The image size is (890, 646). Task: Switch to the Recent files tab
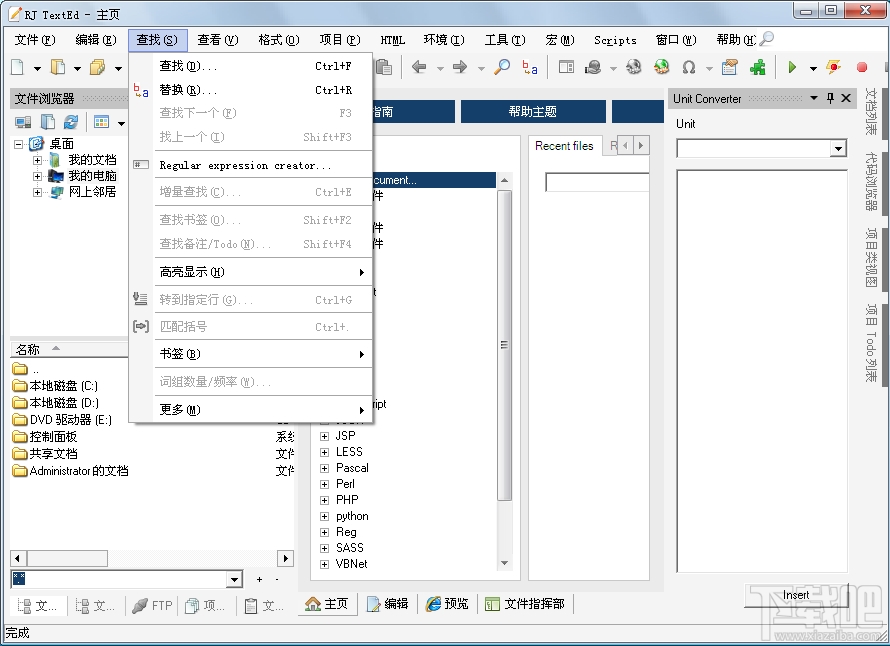564,146
